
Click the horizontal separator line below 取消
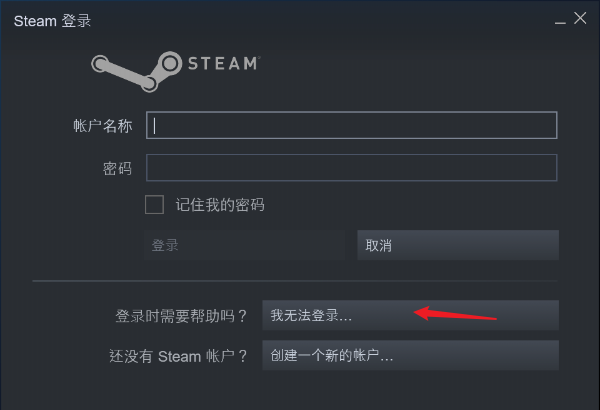tap(295, 281)
